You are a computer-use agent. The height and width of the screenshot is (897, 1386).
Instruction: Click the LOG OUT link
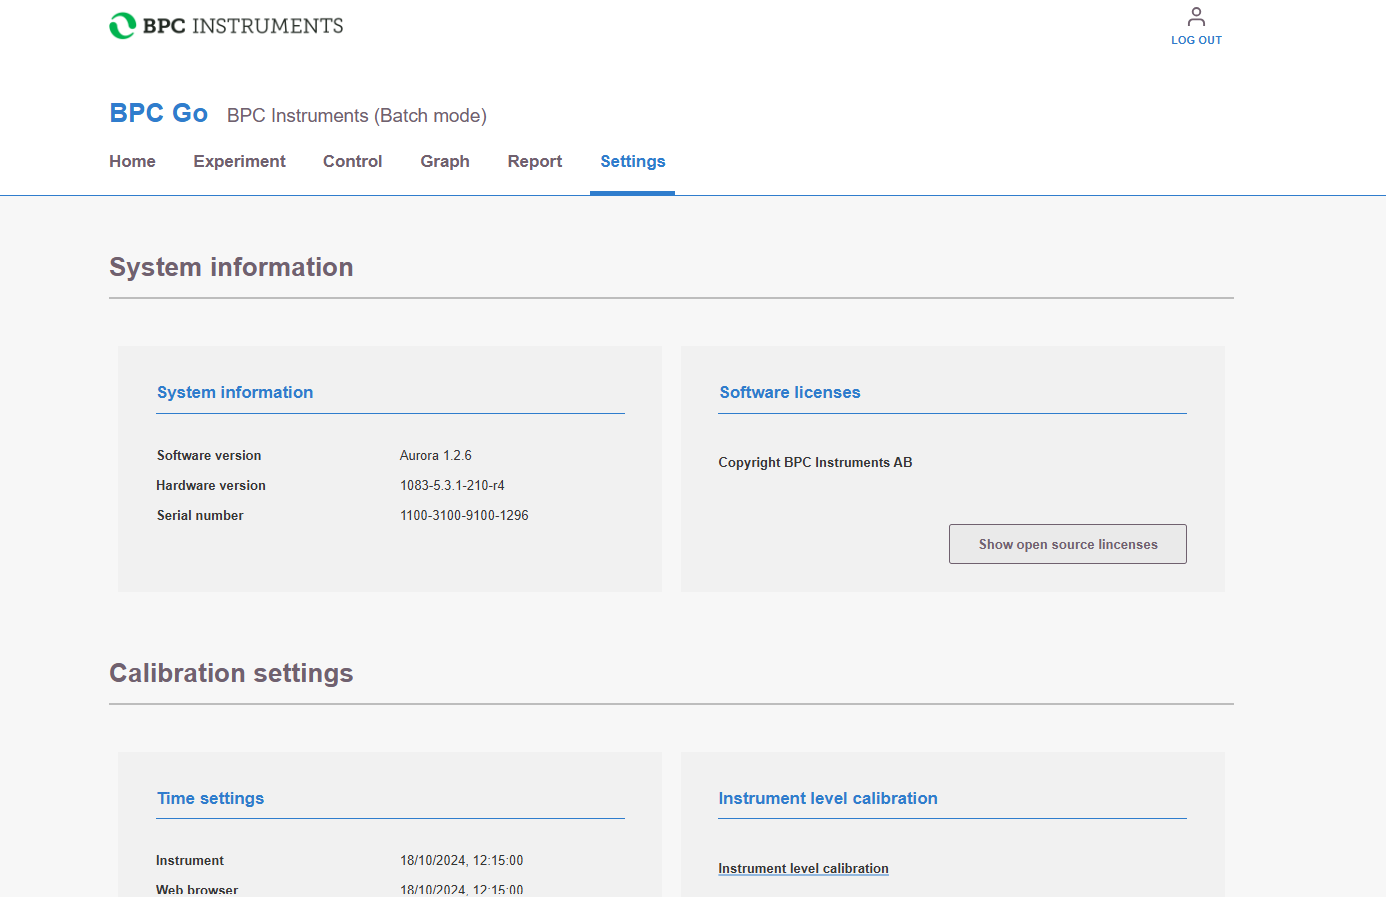[1196, 40]
